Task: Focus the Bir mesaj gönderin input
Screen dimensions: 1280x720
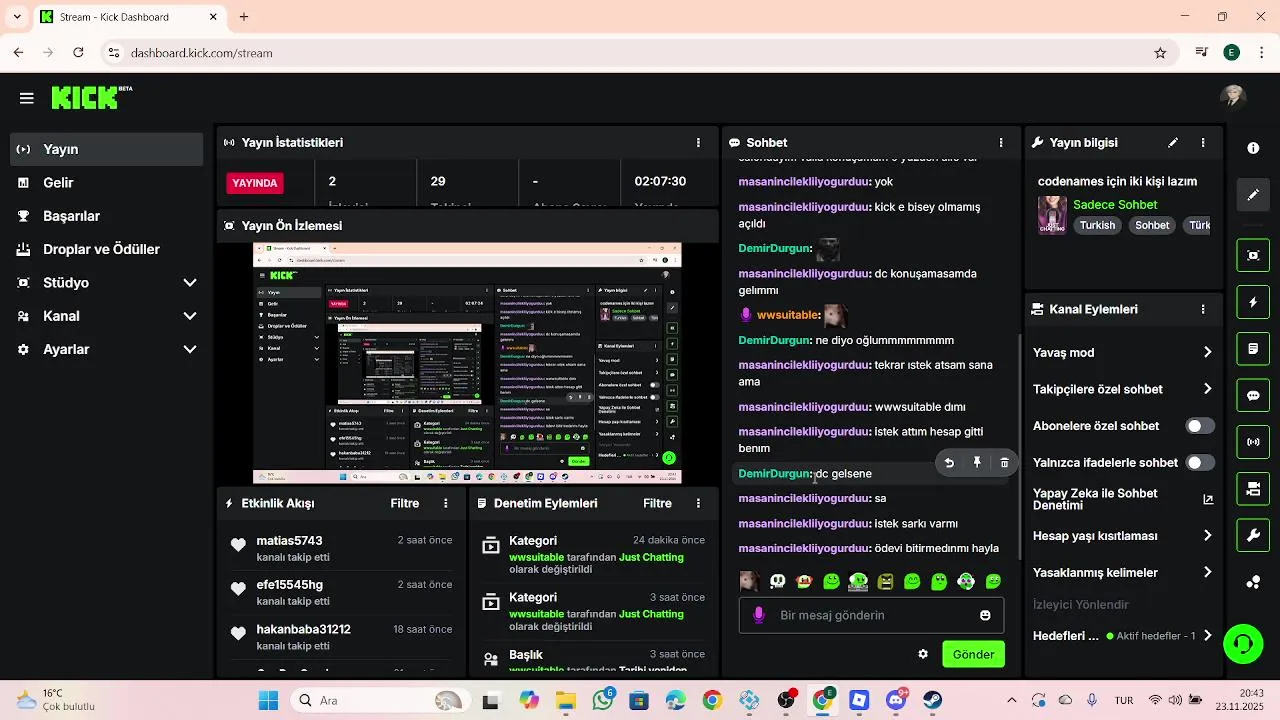Action: tap(871, 615)
